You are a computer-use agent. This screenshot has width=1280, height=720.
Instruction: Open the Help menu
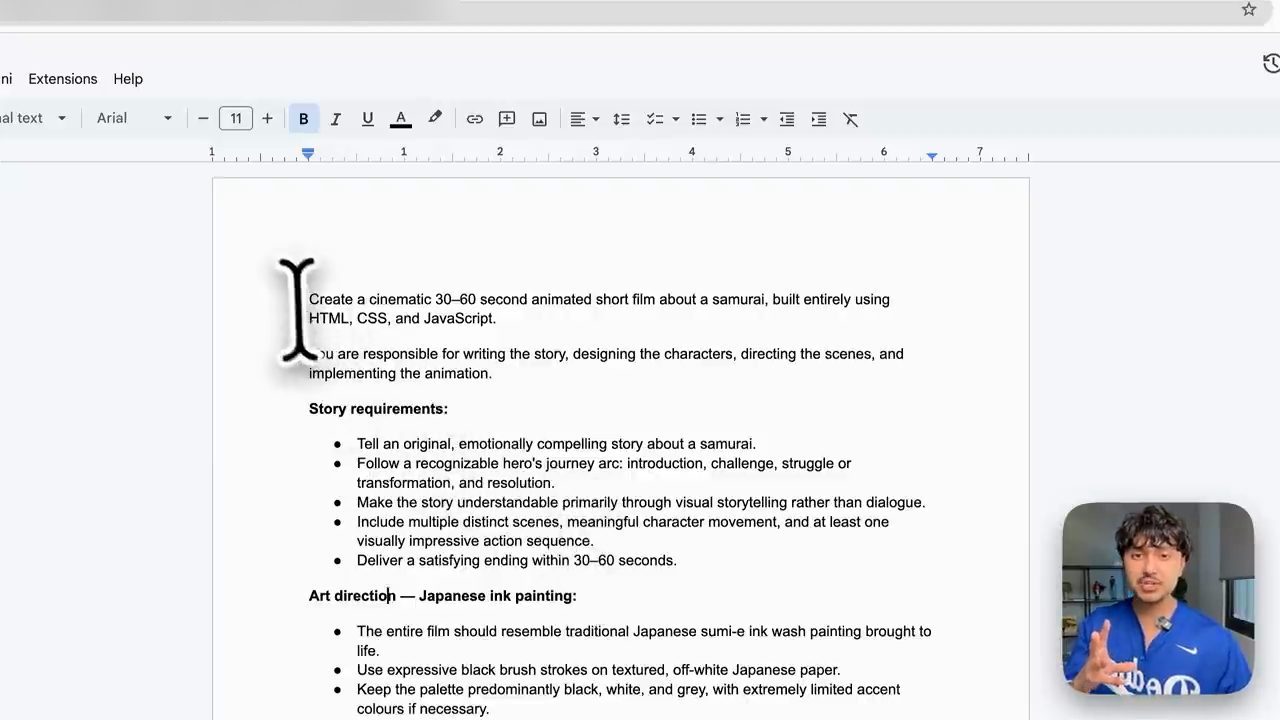click(x=128, y=79)
